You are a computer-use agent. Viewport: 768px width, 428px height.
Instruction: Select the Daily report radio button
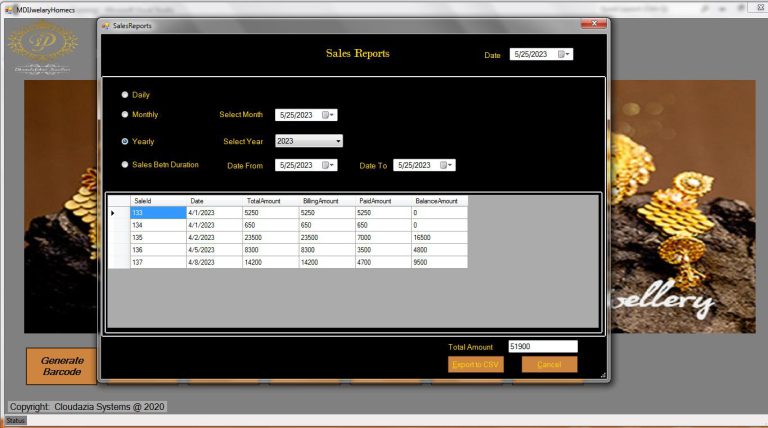tap(125, 95)
